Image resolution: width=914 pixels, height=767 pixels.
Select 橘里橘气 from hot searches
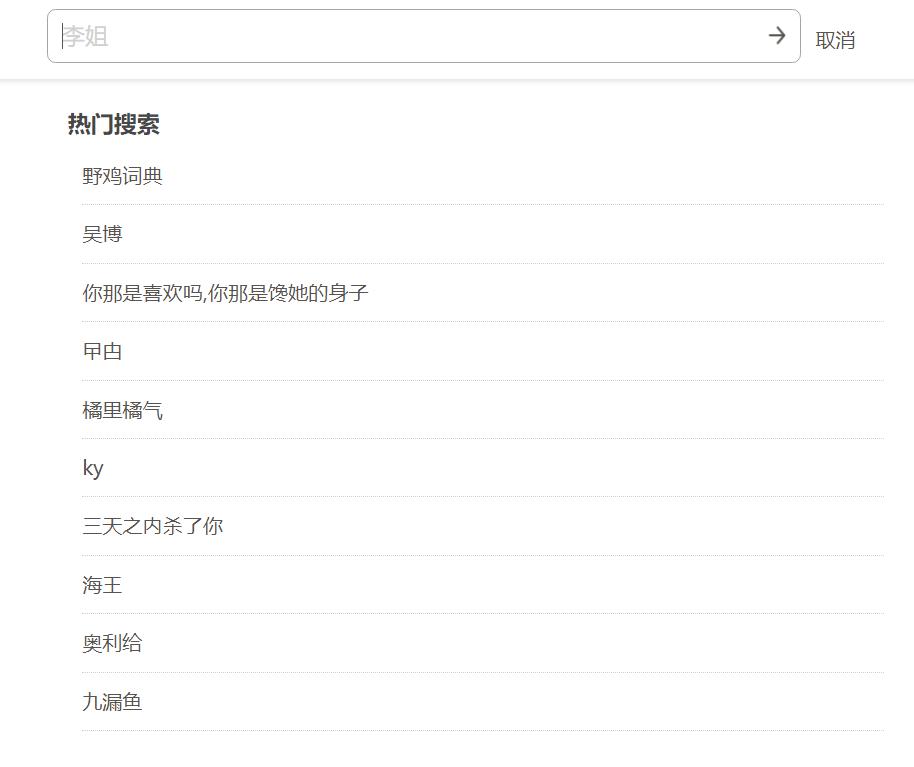[124, 409]
